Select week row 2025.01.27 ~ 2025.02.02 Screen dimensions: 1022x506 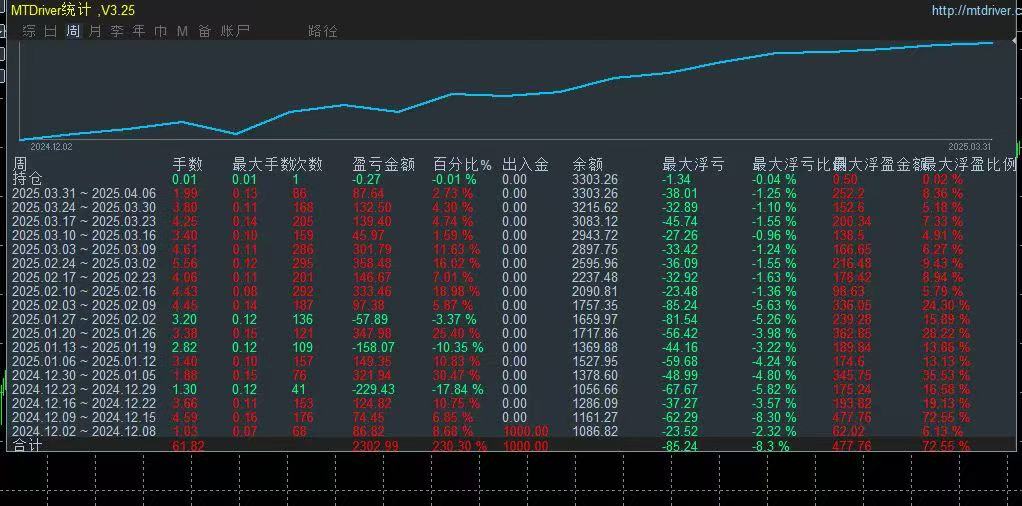pyautogui.click(x=85, y=320)
